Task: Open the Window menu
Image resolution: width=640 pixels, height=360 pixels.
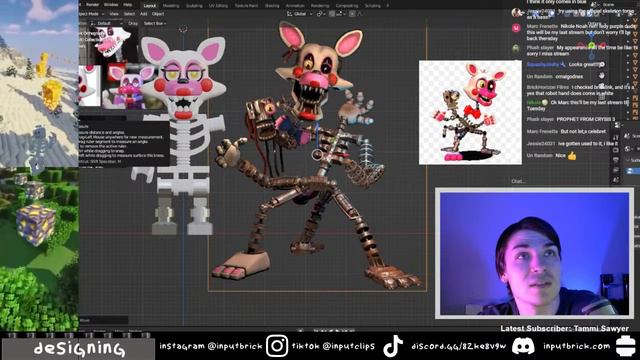Action: point(111,5)
